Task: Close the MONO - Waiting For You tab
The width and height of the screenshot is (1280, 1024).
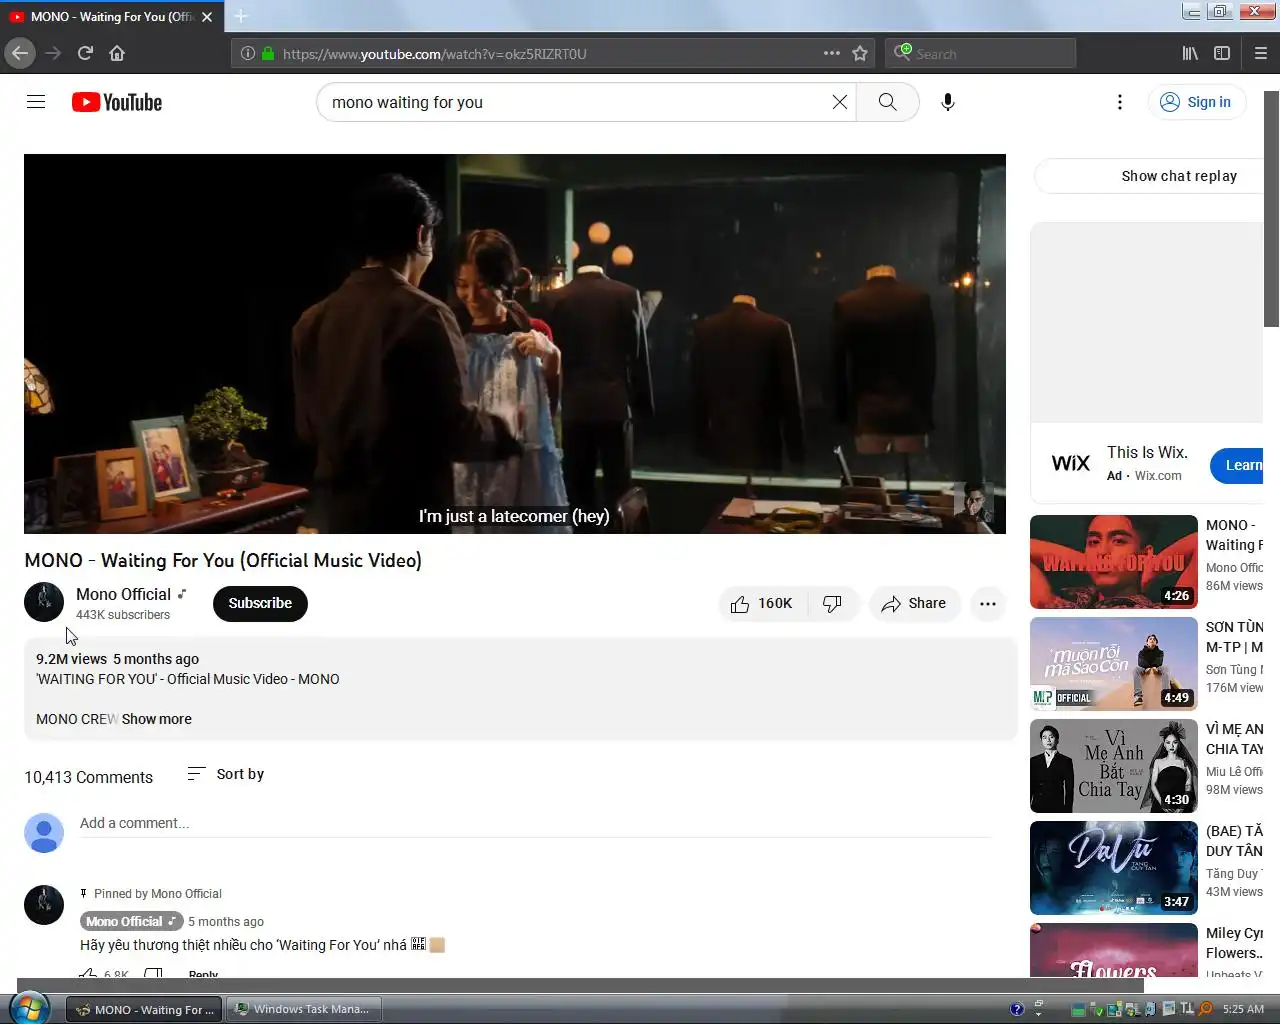Action: pos(207,17)
